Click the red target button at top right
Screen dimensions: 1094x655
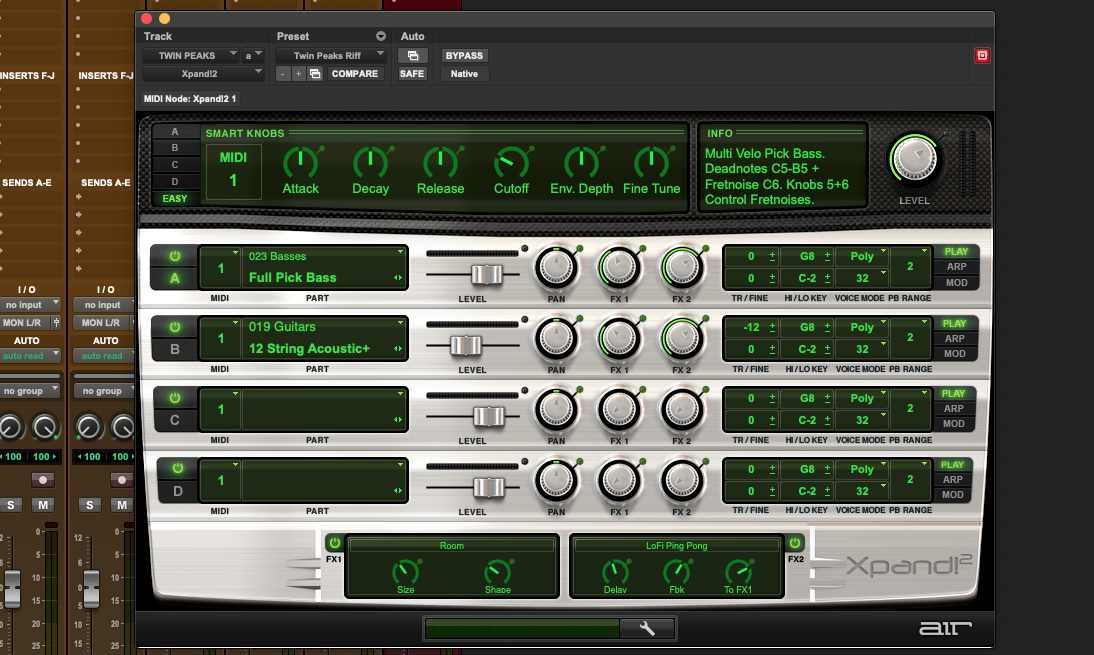982,55
